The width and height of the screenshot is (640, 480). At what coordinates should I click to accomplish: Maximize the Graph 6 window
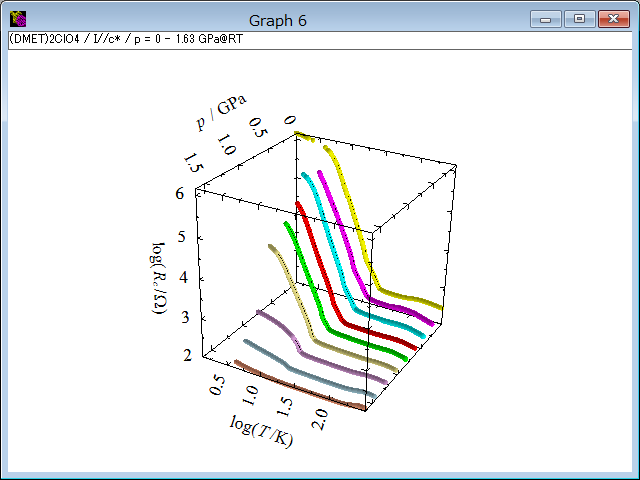point(579,19)
